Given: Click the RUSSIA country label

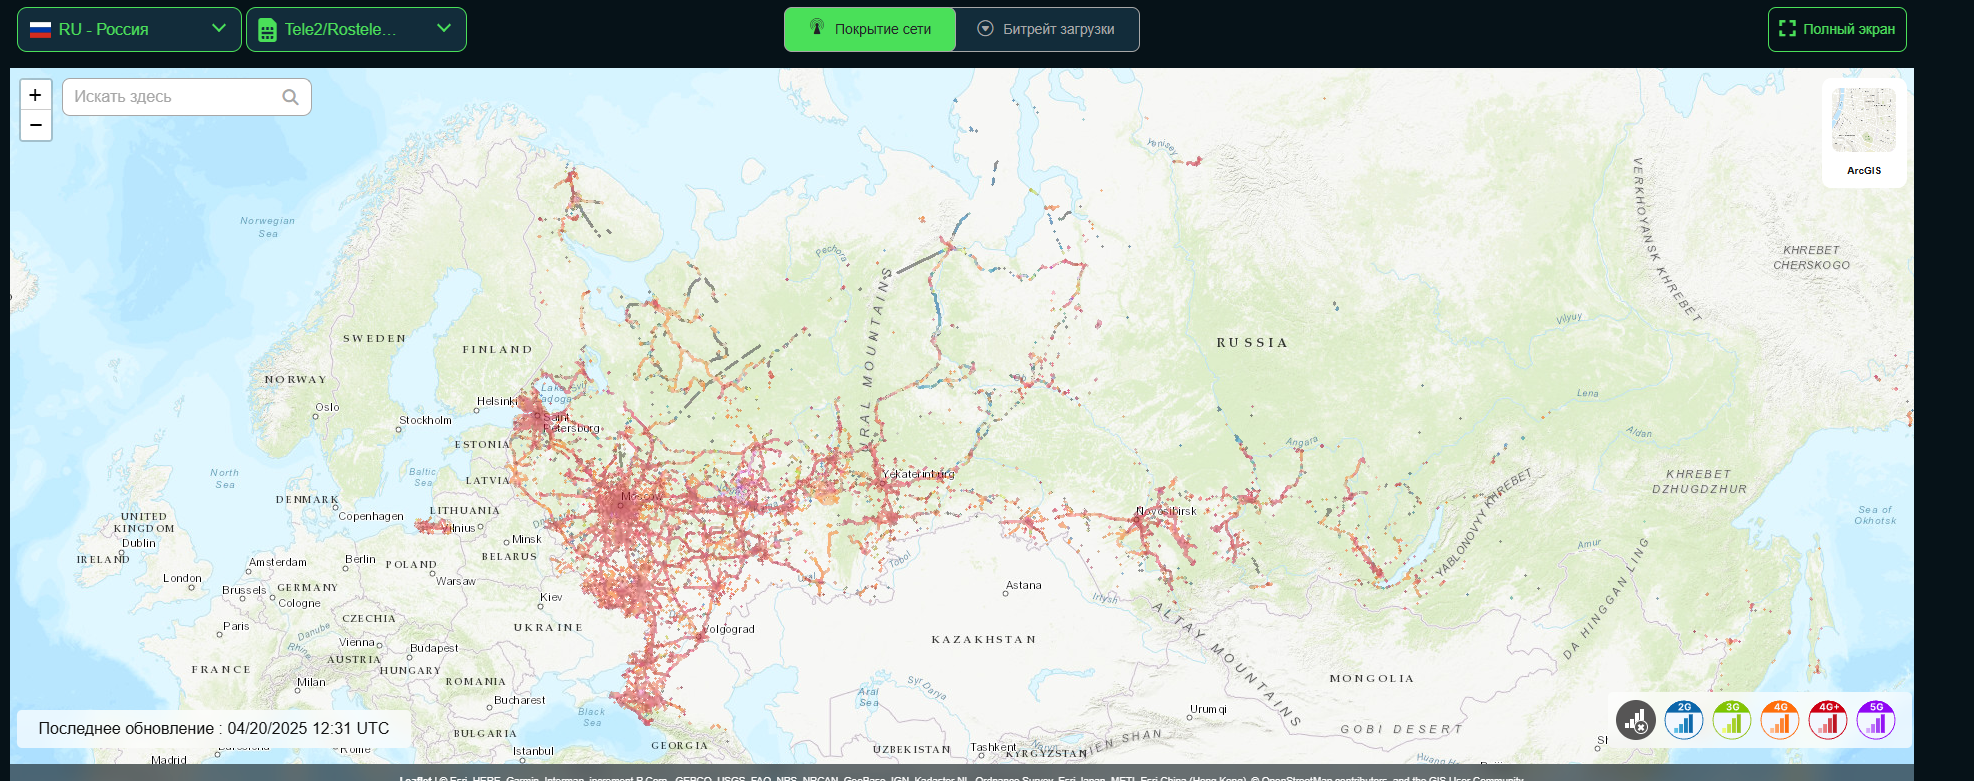Looking at the screenshot, I should [x=1252, y=342].
